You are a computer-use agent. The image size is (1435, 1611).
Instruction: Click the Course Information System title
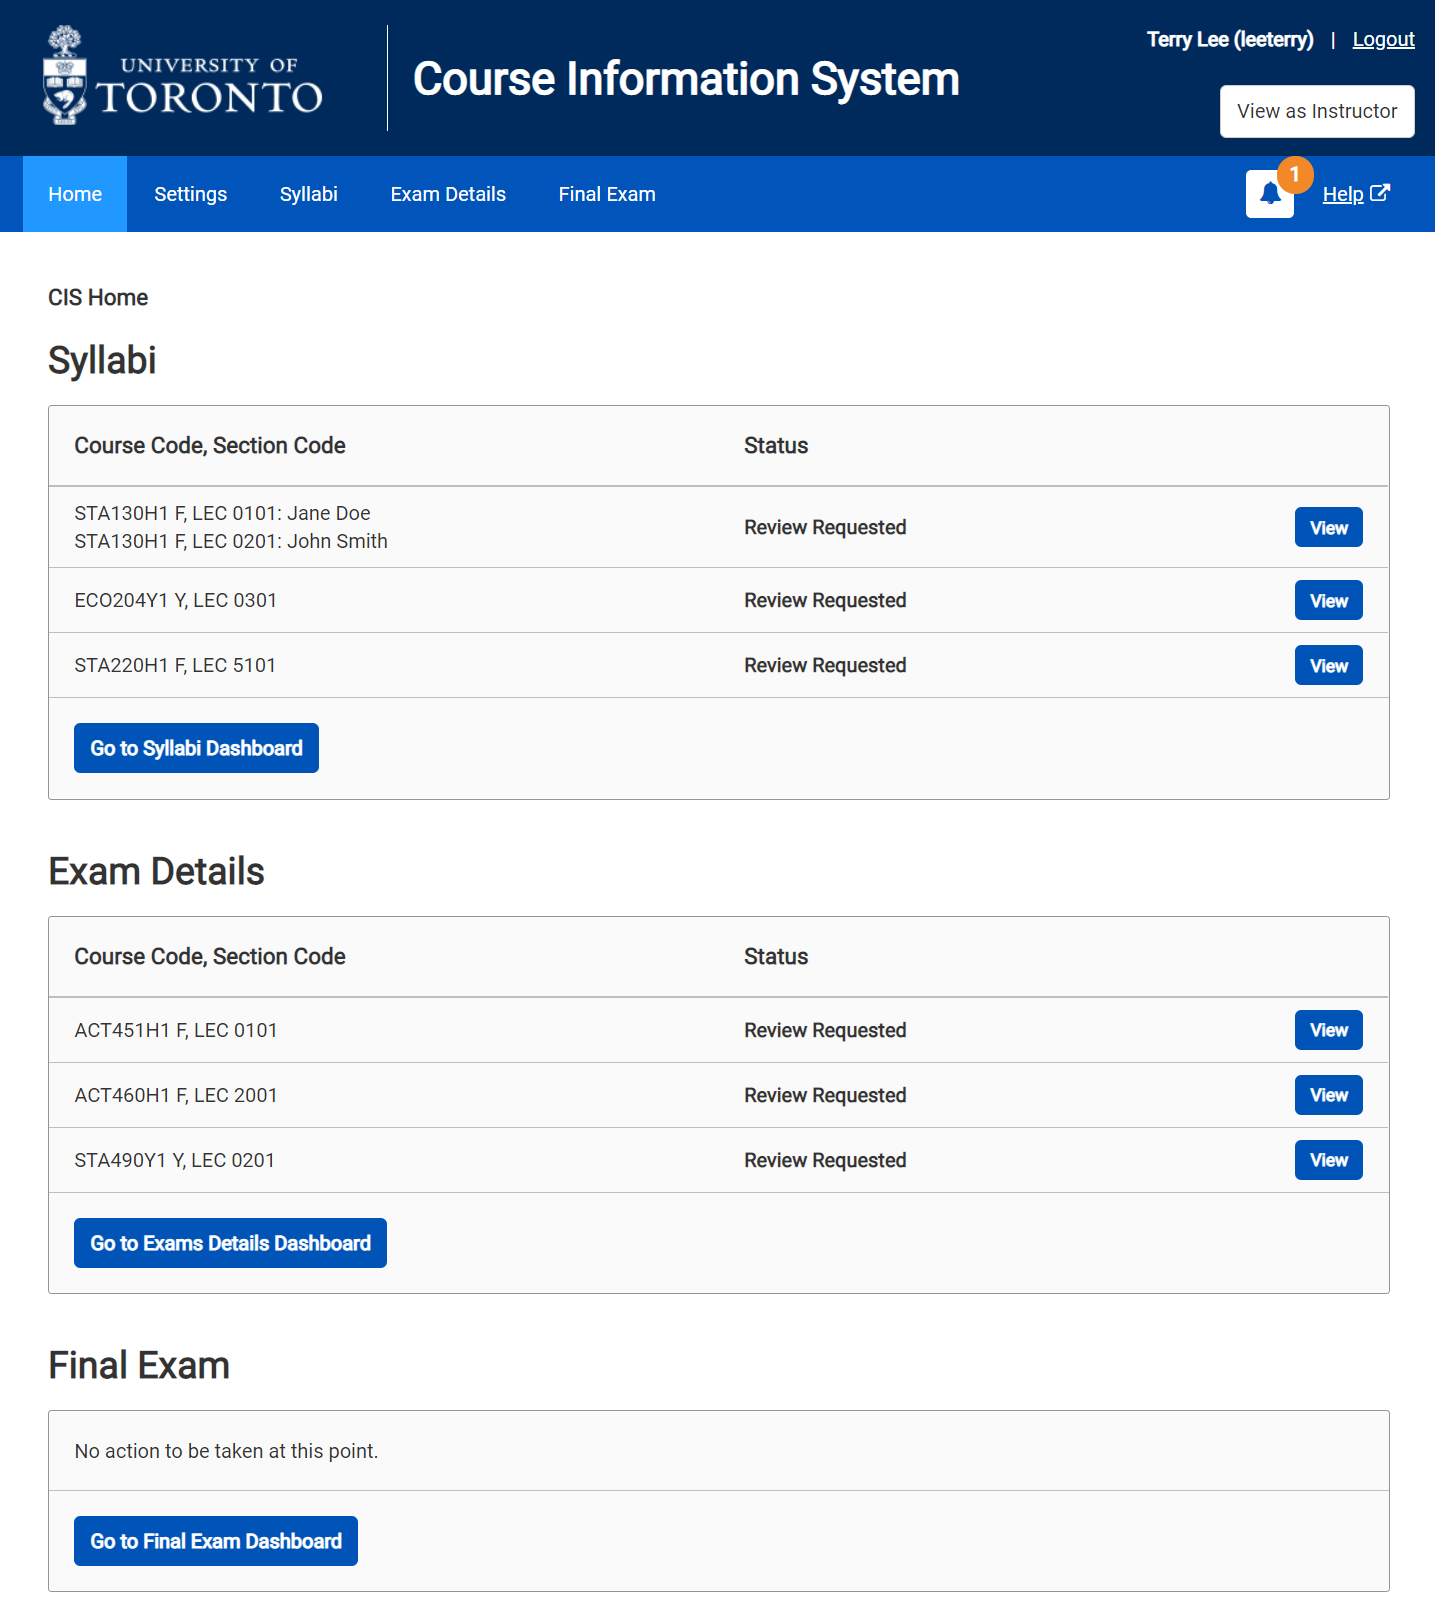[686, 79]
